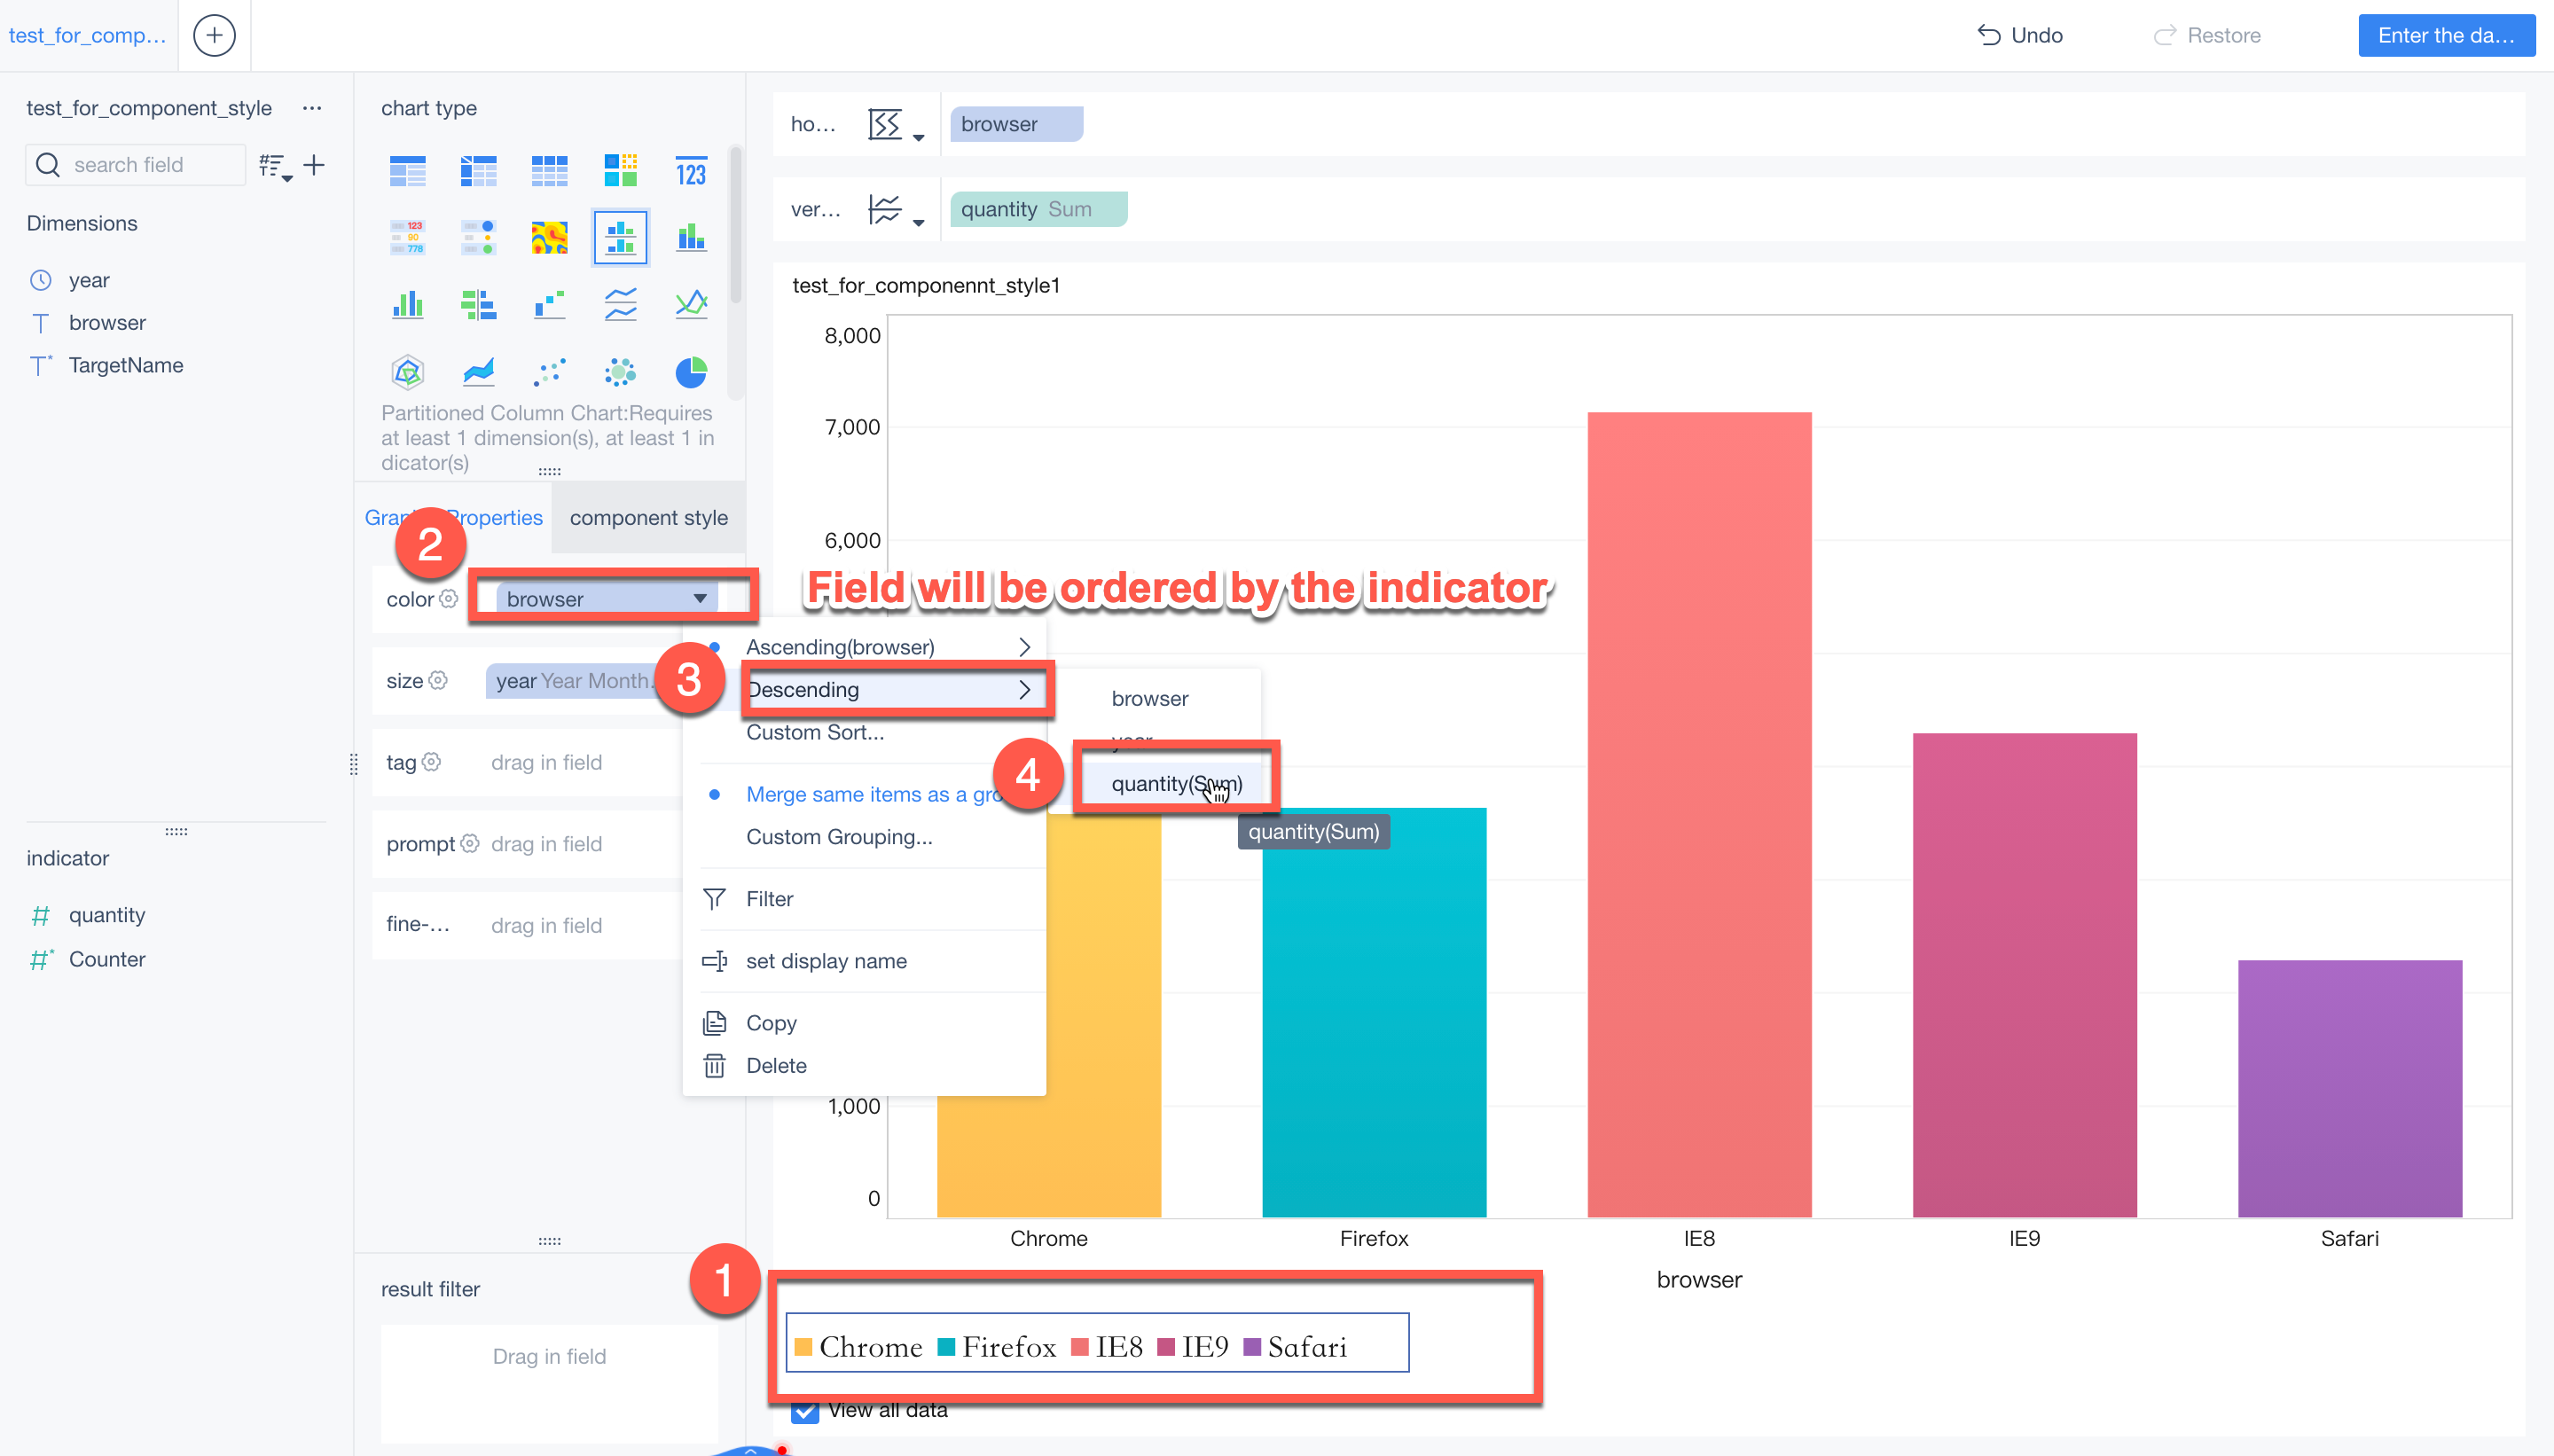Choose the multi-series line chart icon

click(691, 304)
